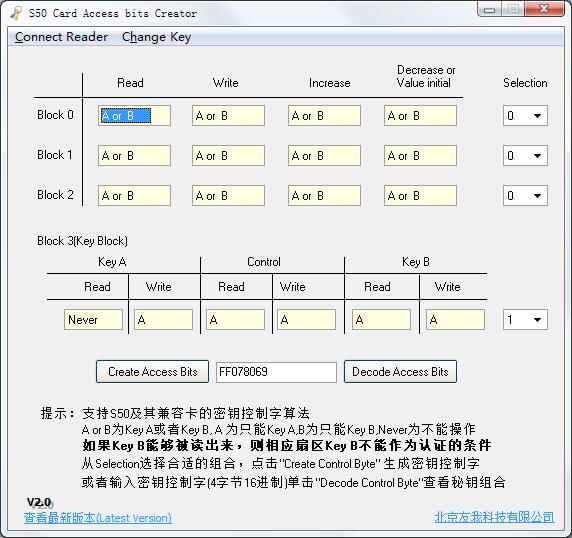
Task: Click the Create Access Bits button
Action: [x=152, y=372]
